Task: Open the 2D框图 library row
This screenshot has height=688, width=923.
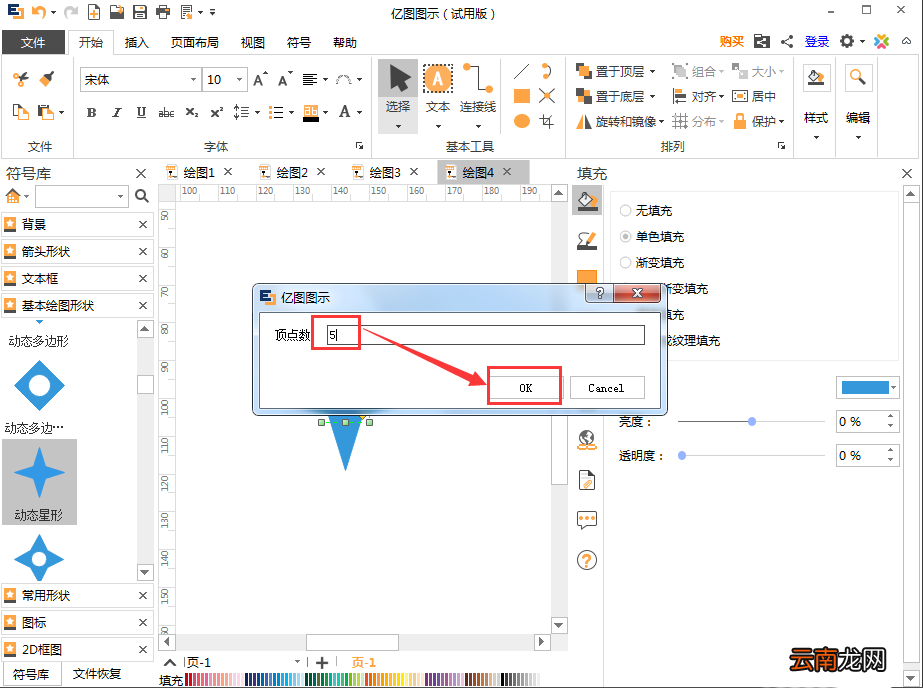Action: click(77, 649)
